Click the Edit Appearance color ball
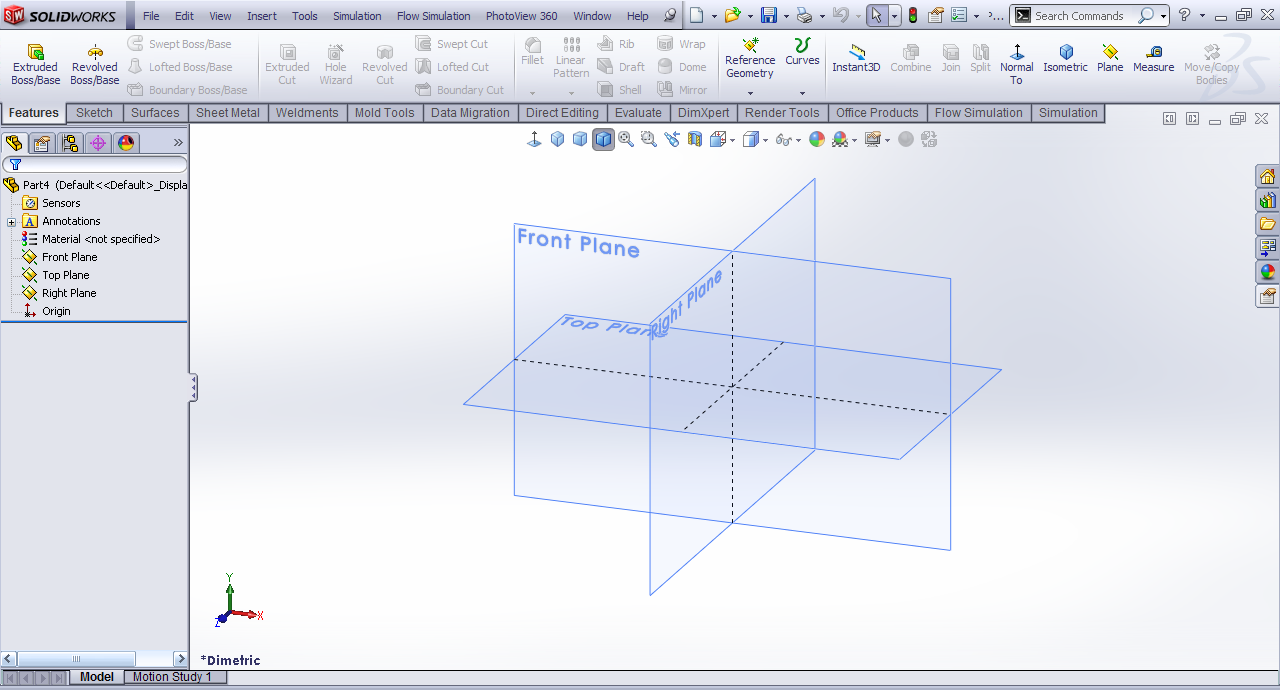The width and height of the screenshot is (1280, 690). (x=817, y=140)
